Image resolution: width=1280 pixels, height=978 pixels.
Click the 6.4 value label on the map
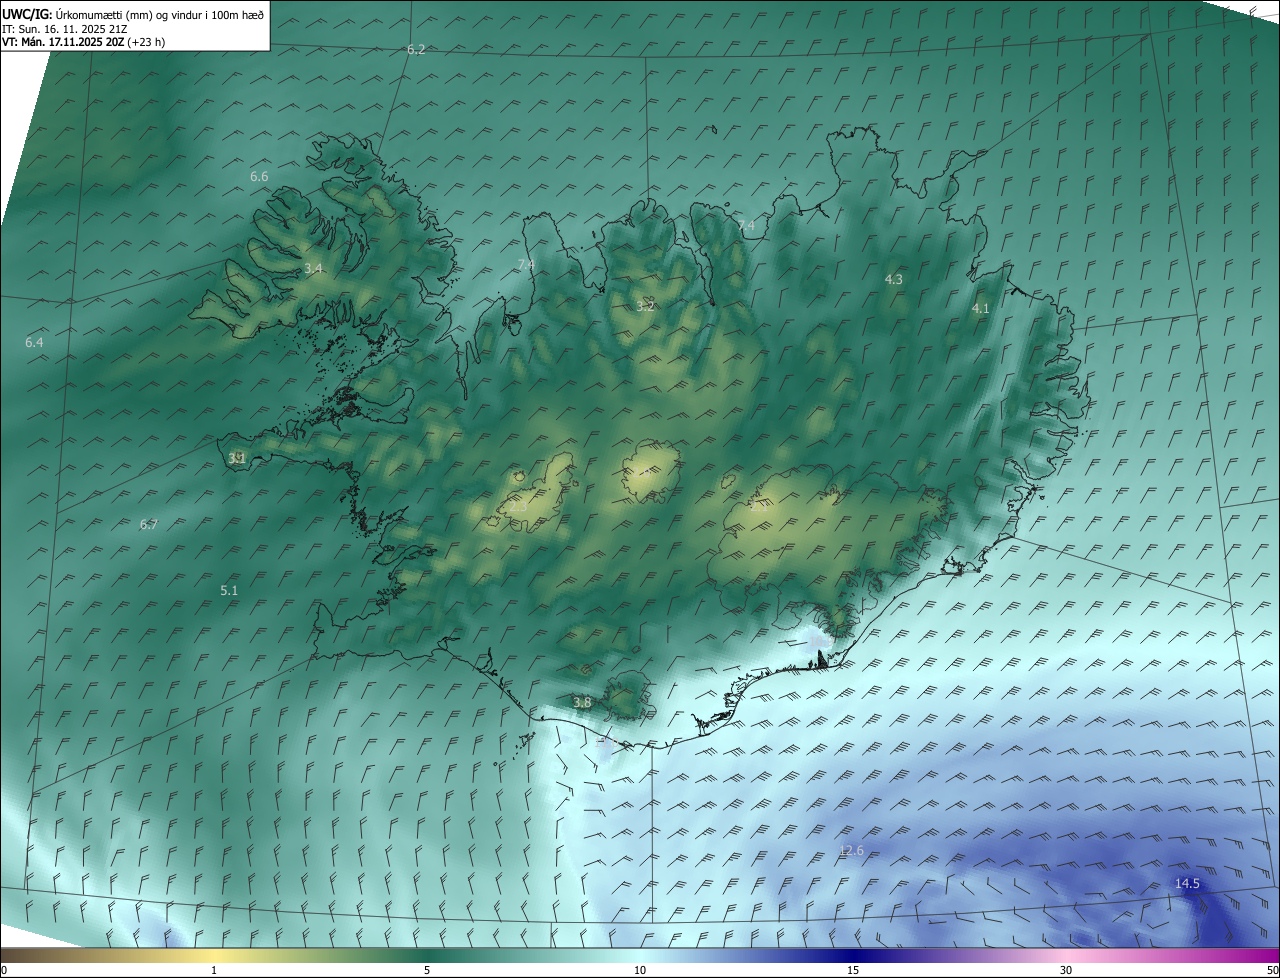34,342
